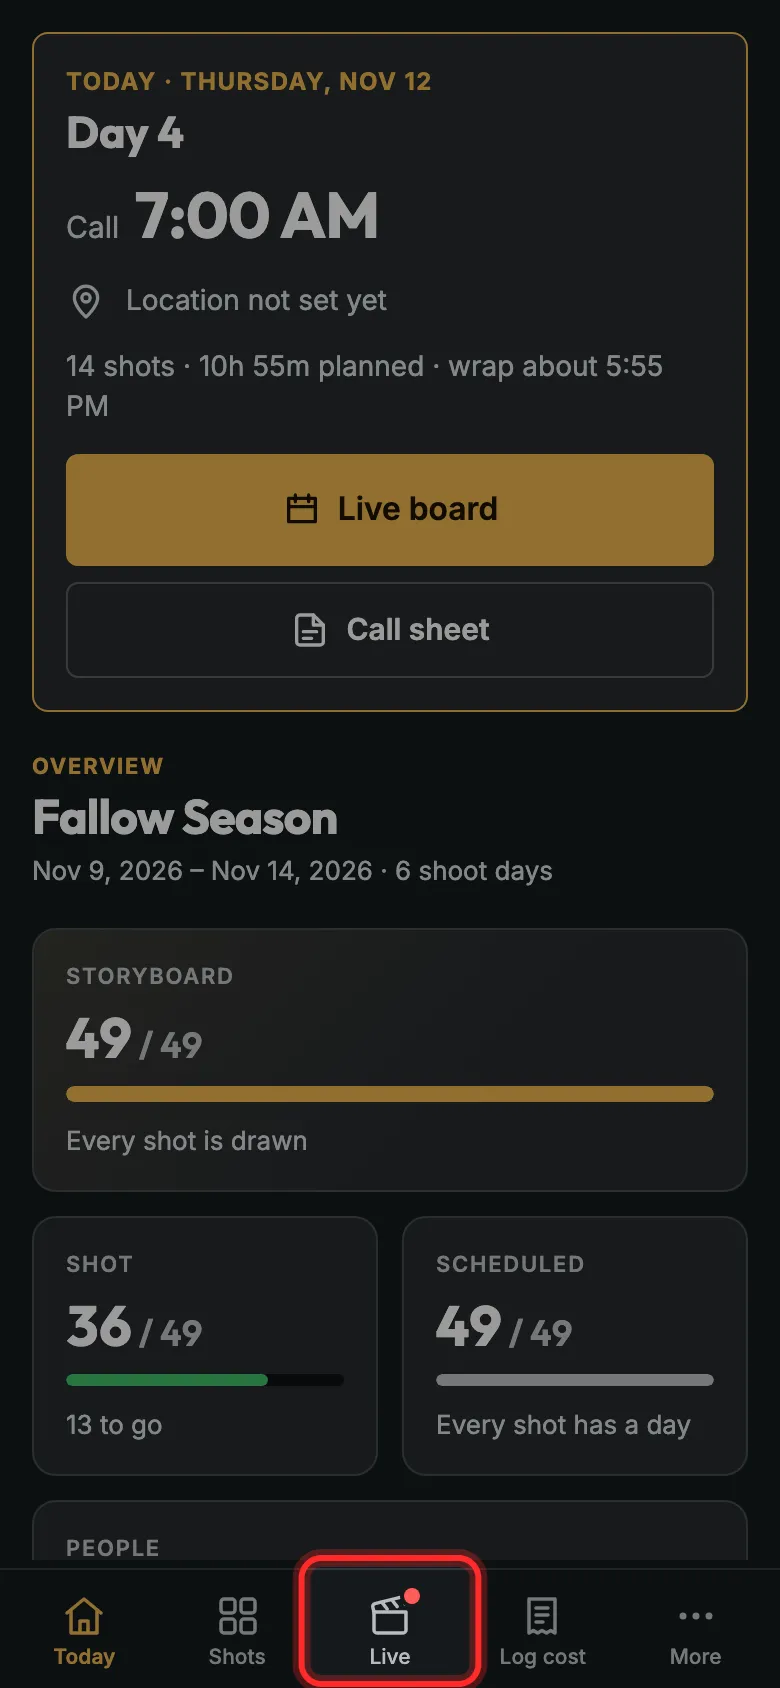780x1688 pixels.
Task: Switch to the Log cost tab label
Action: (542, 1657)
